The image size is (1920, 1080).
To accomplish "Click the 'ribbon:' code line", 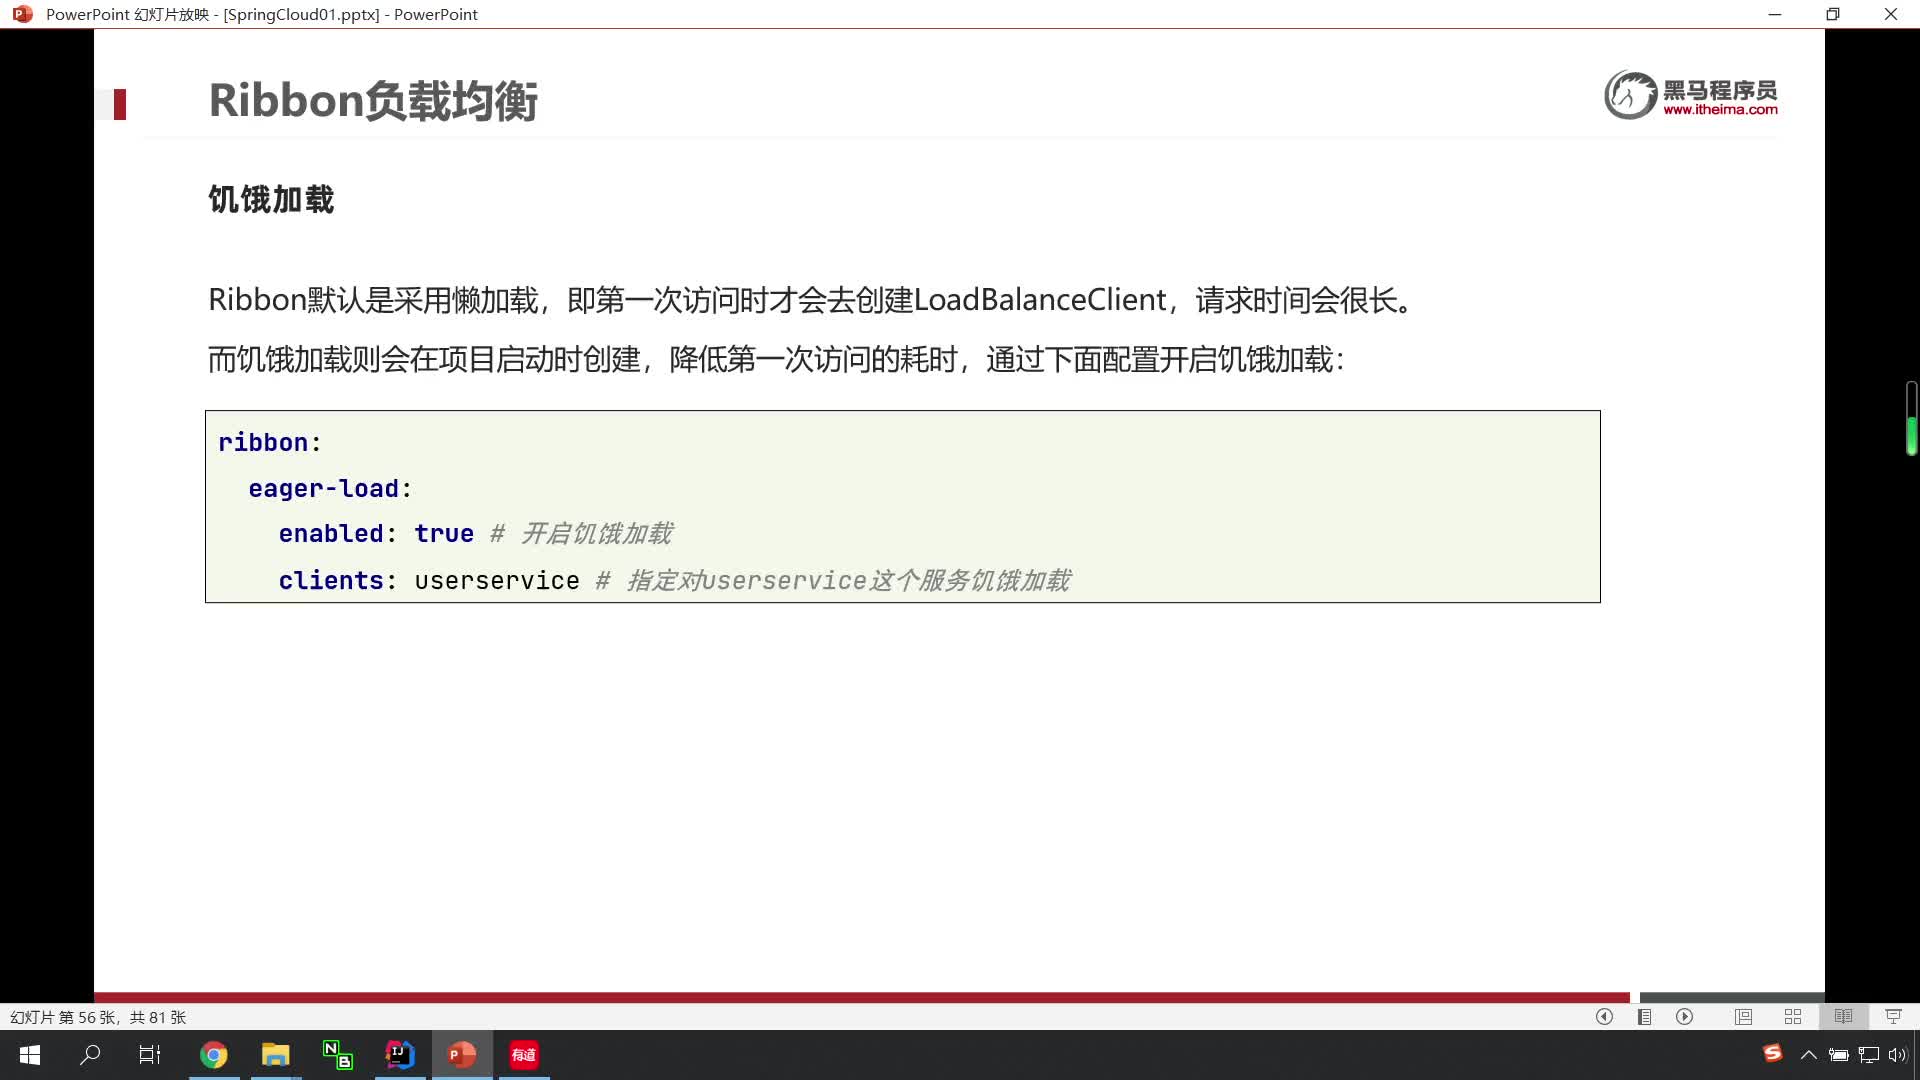I will coord(270,443).
